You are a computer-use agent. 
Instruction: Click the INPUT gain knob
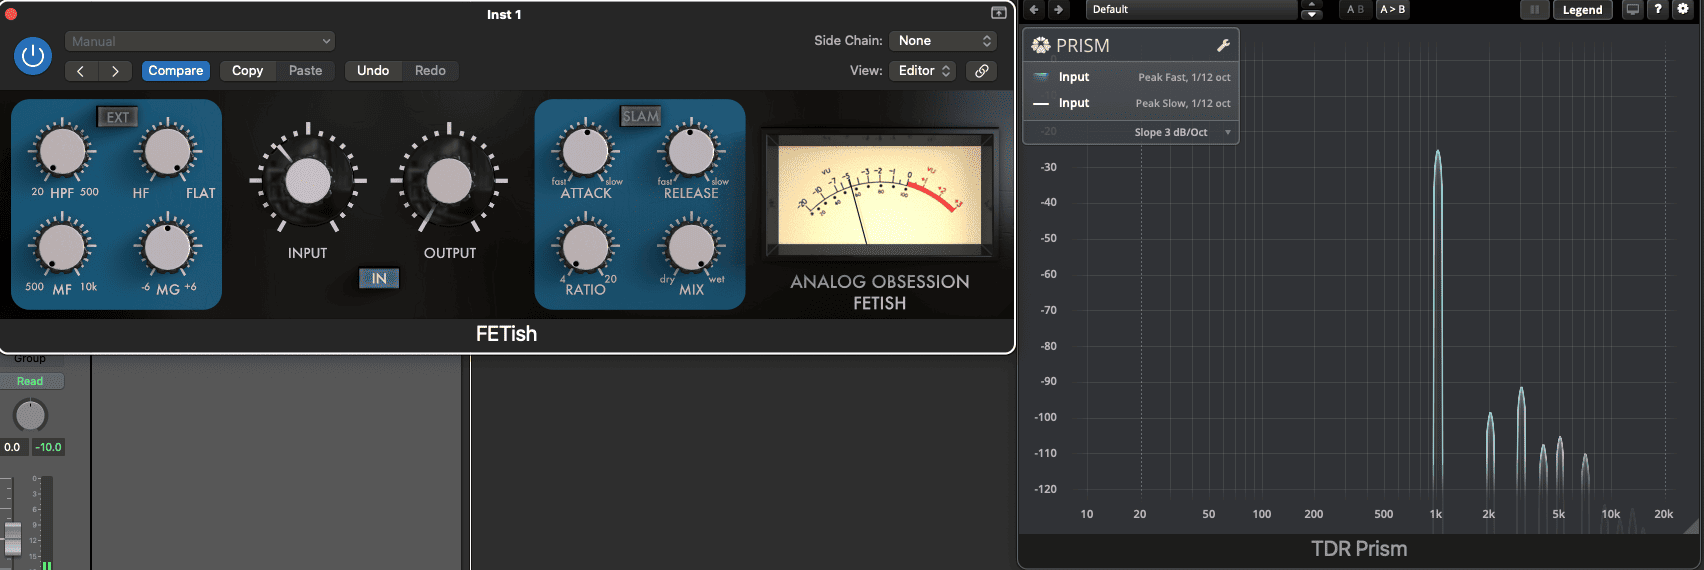[308, 181]
